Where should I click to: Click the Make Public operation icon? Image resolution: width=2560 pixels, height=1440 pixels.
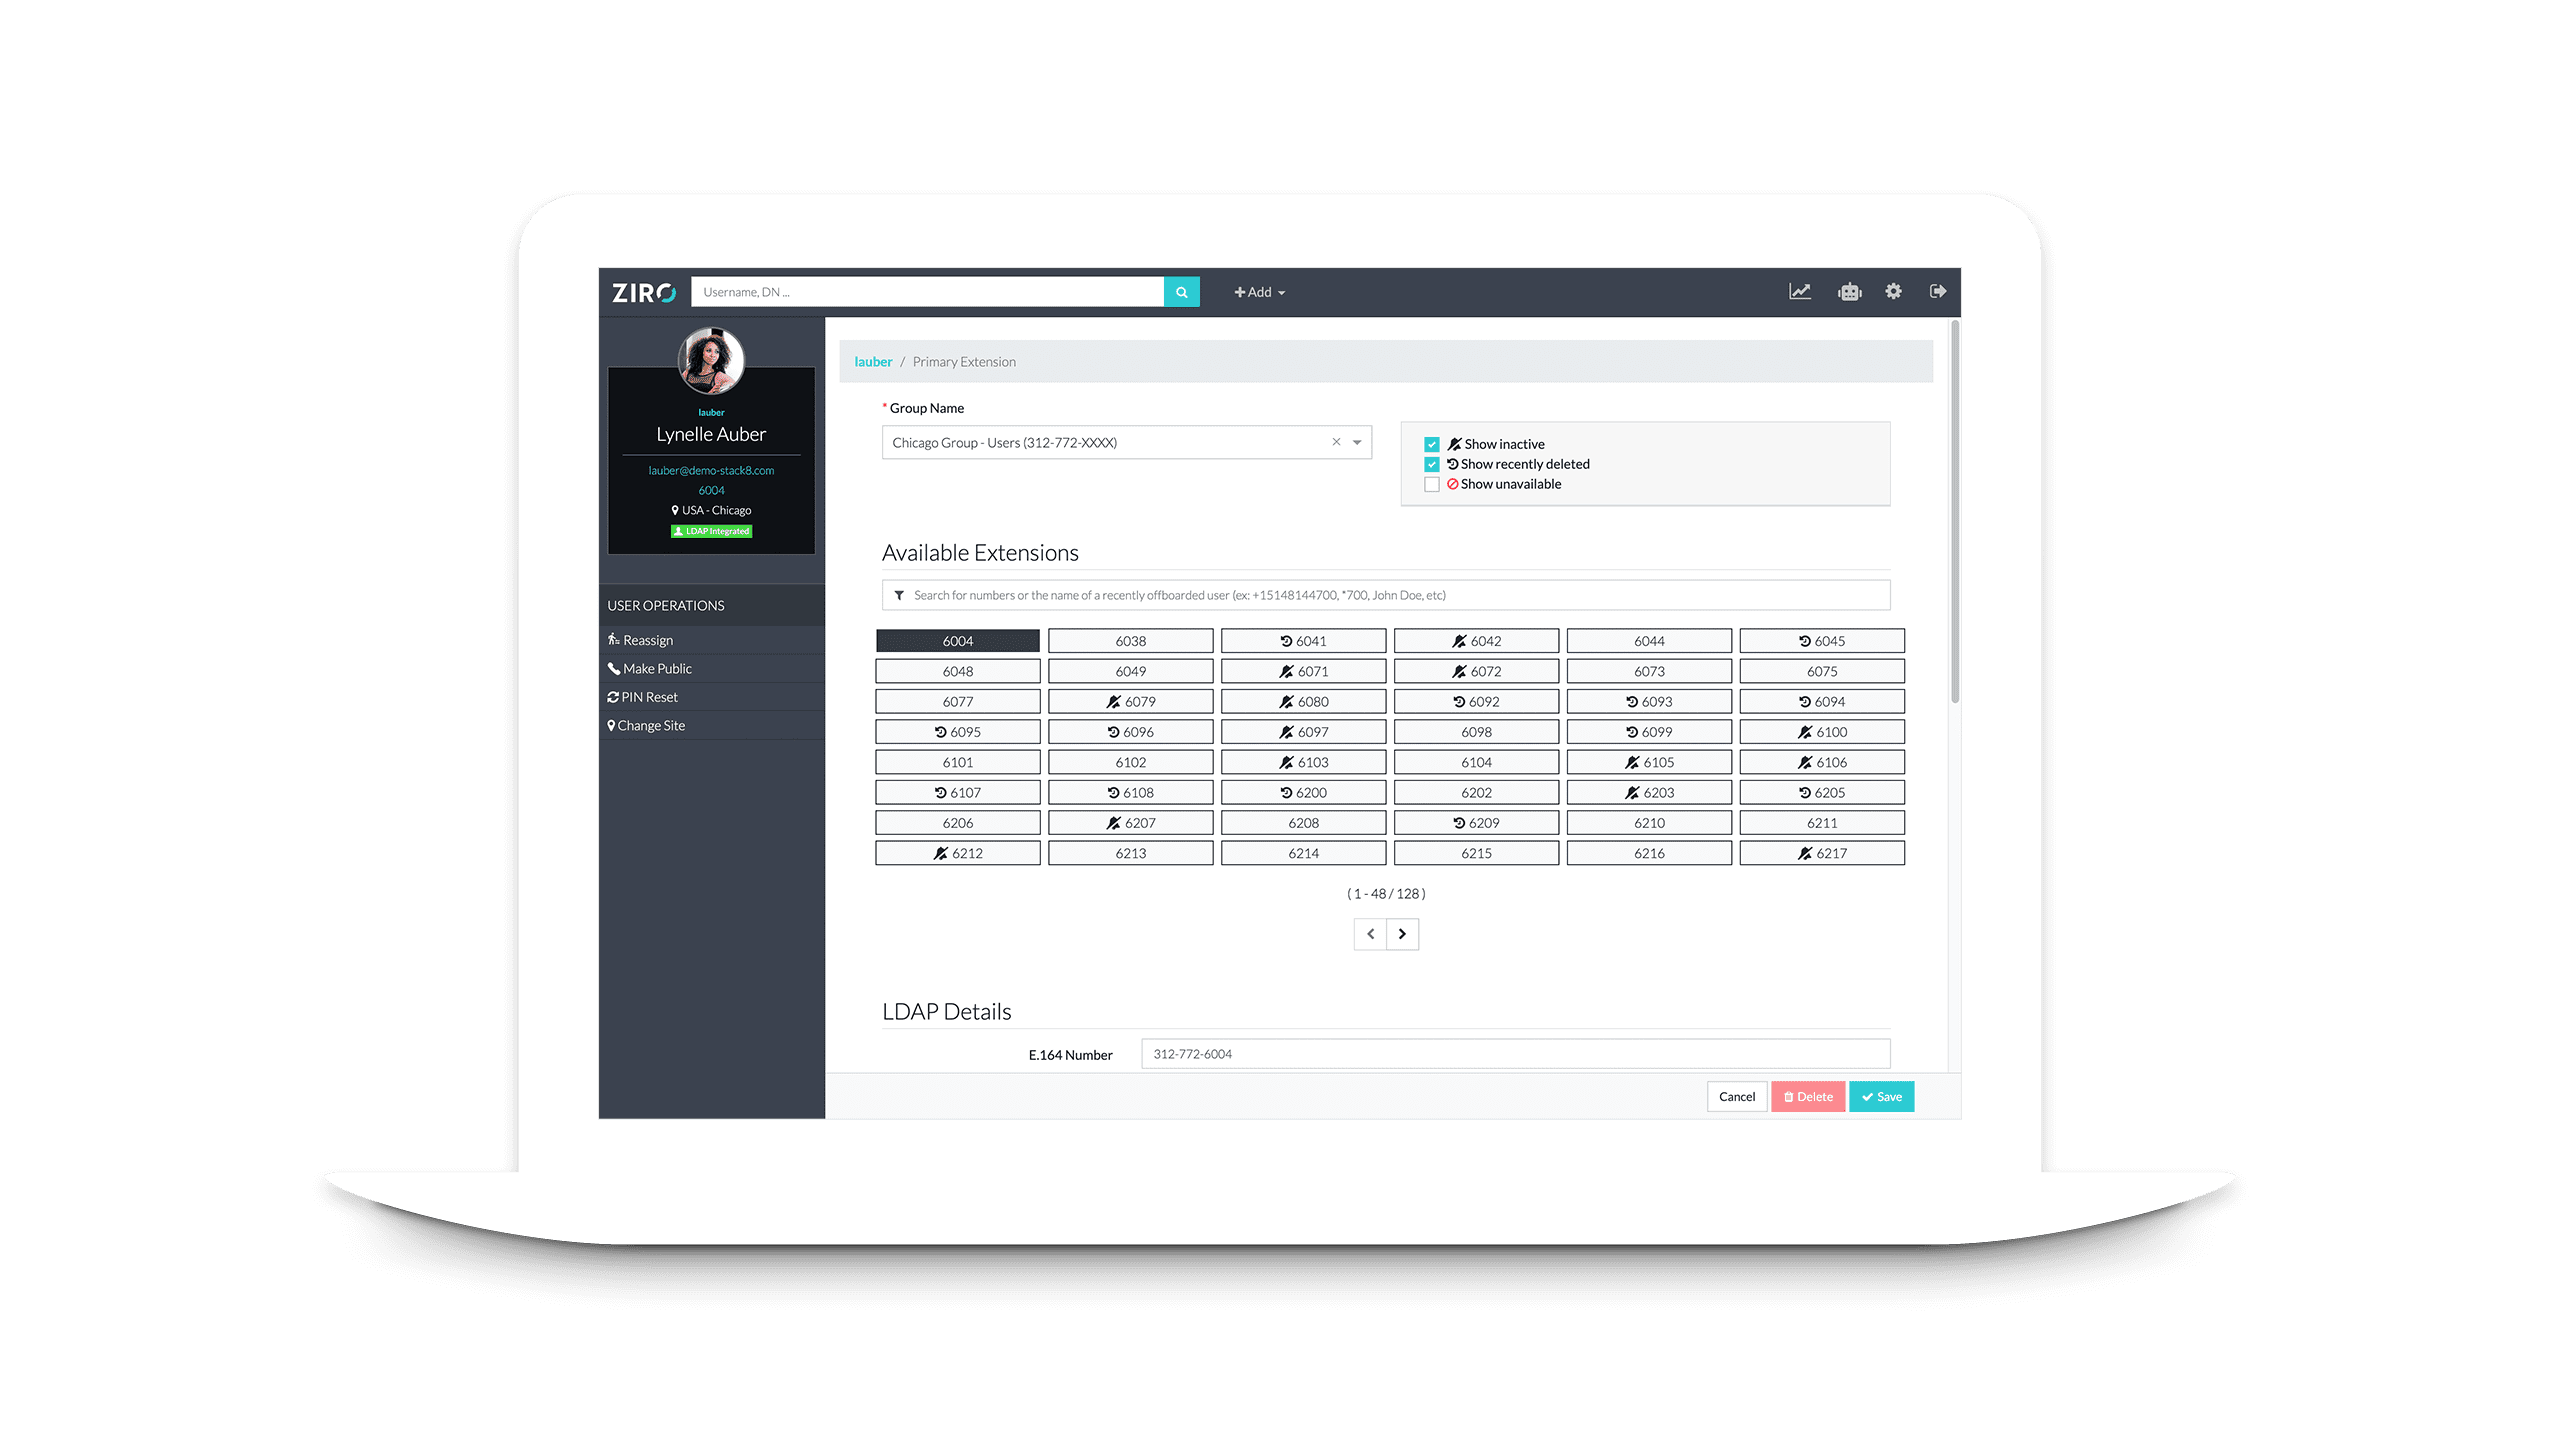pyautogui.click(x=614, y=668)
